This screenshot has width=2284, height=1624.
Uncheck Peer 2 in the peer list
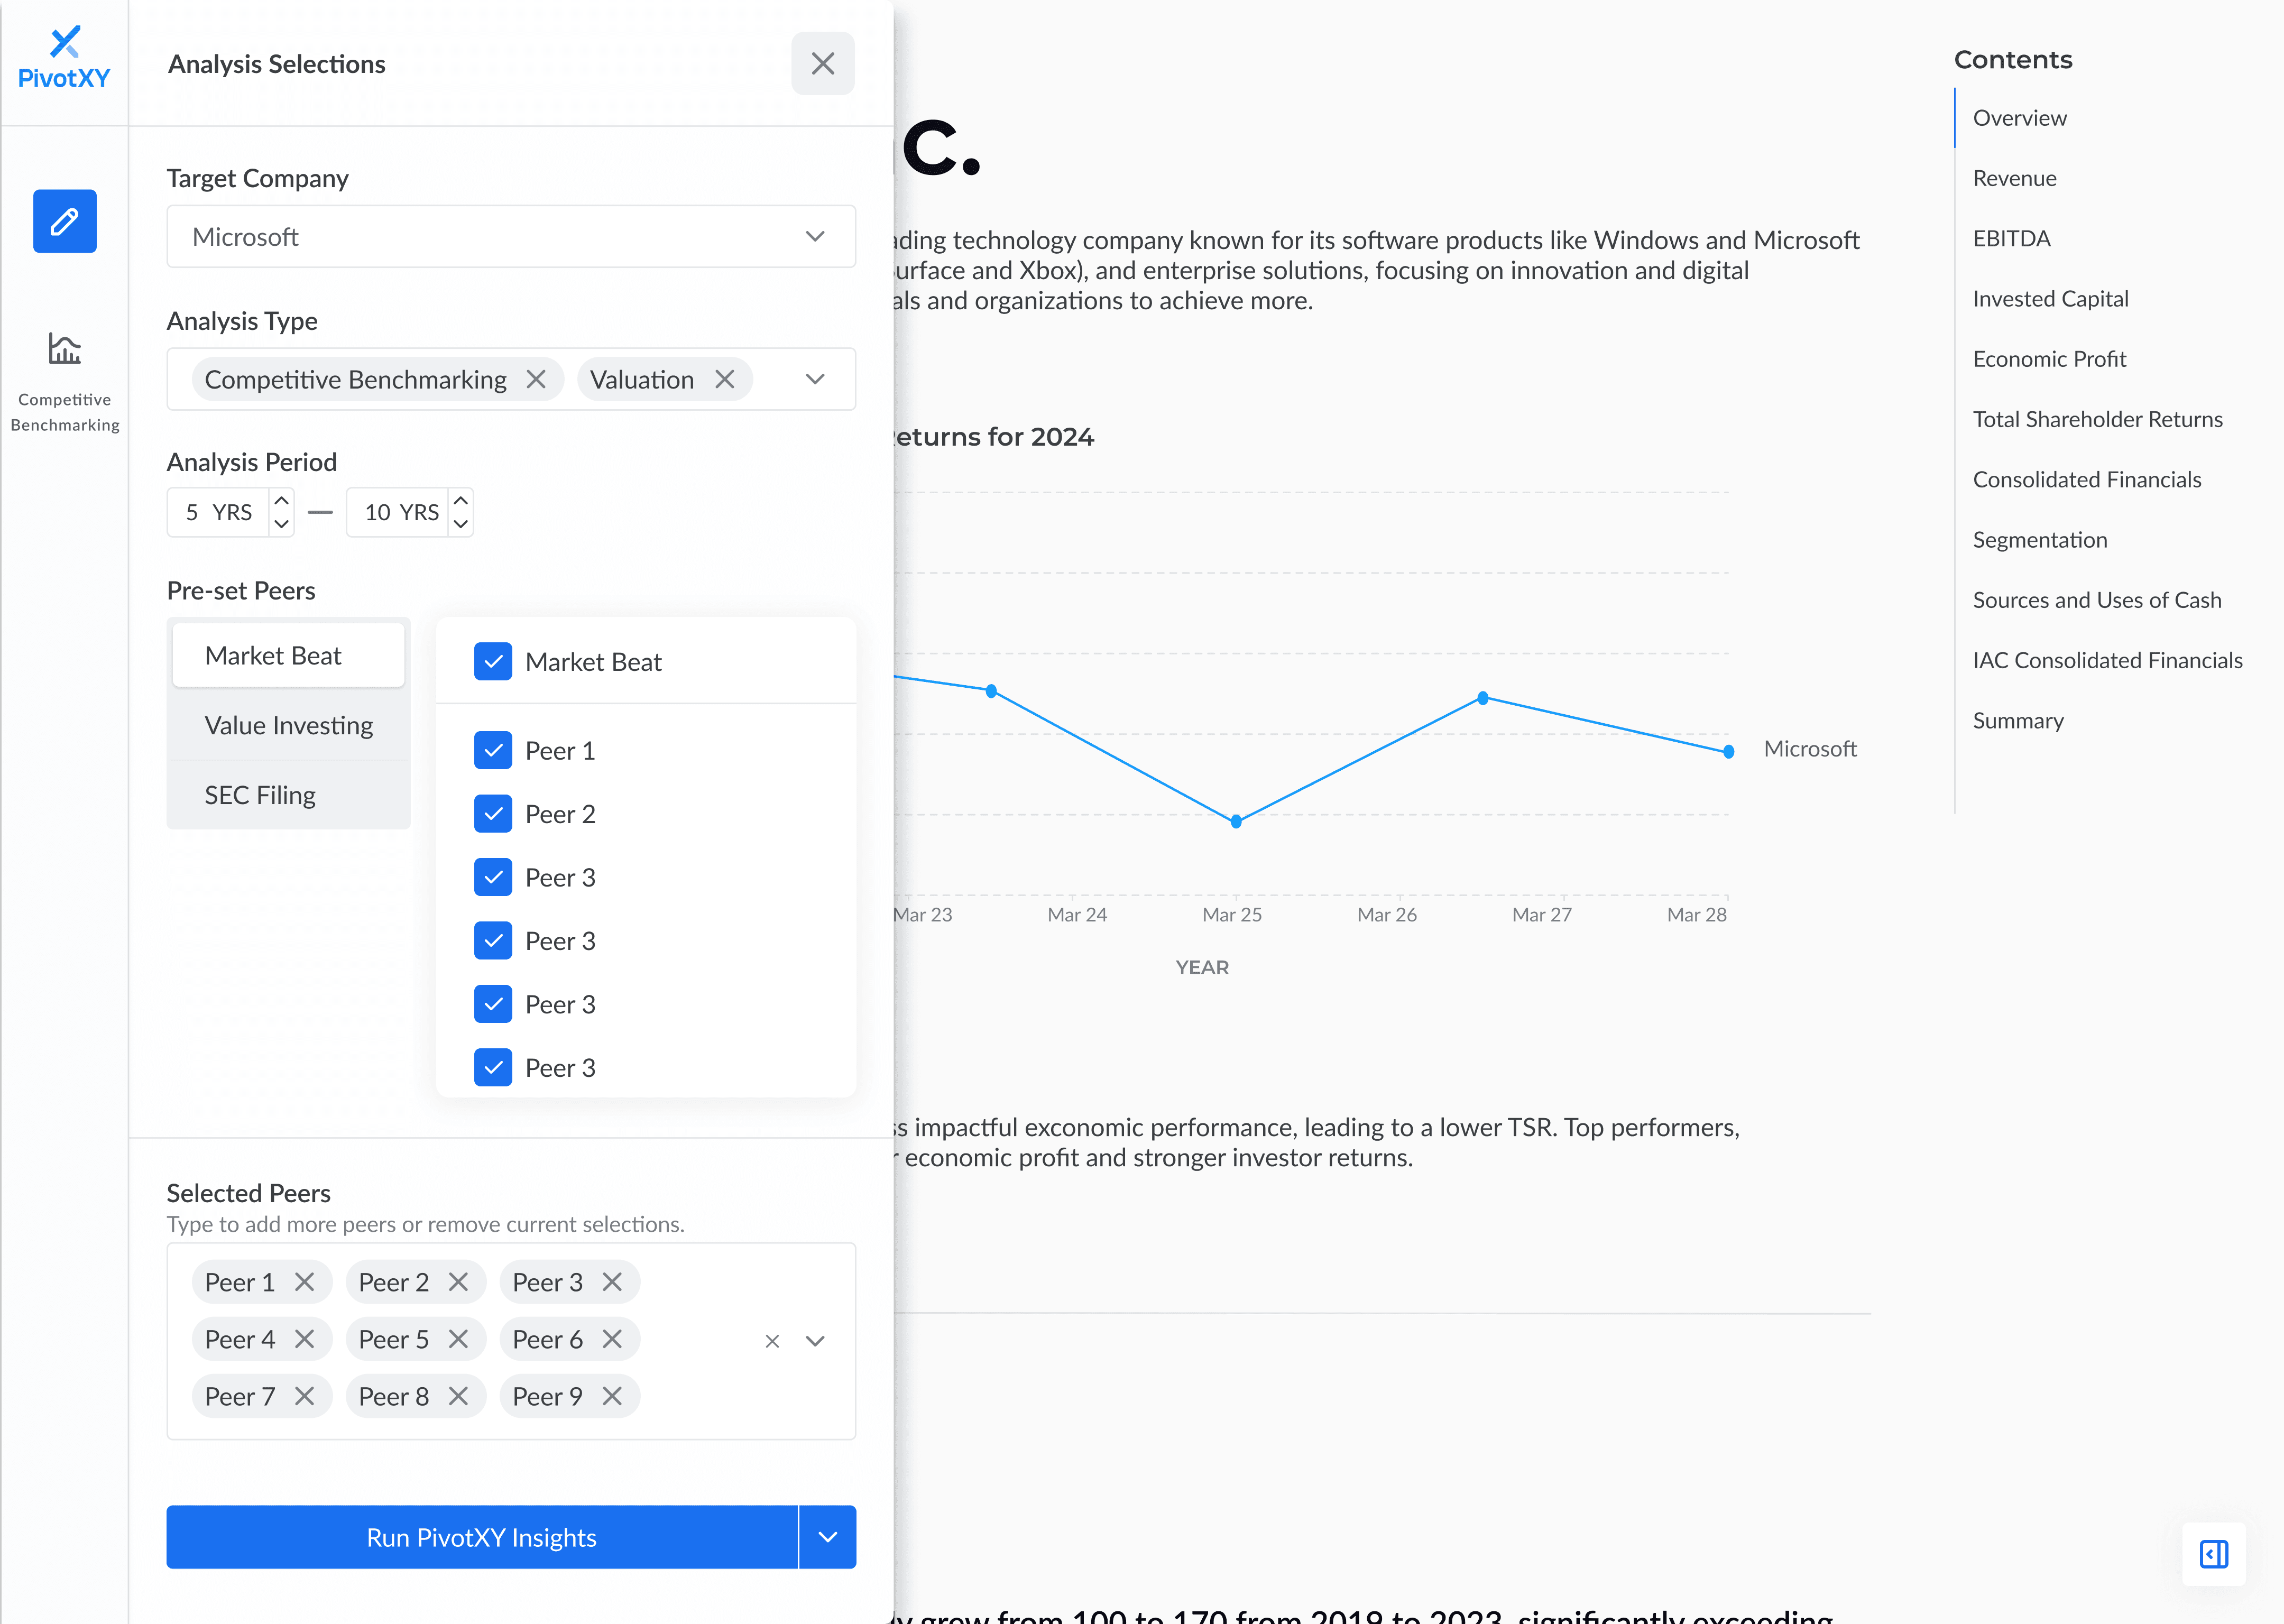[x=493, y=813]
